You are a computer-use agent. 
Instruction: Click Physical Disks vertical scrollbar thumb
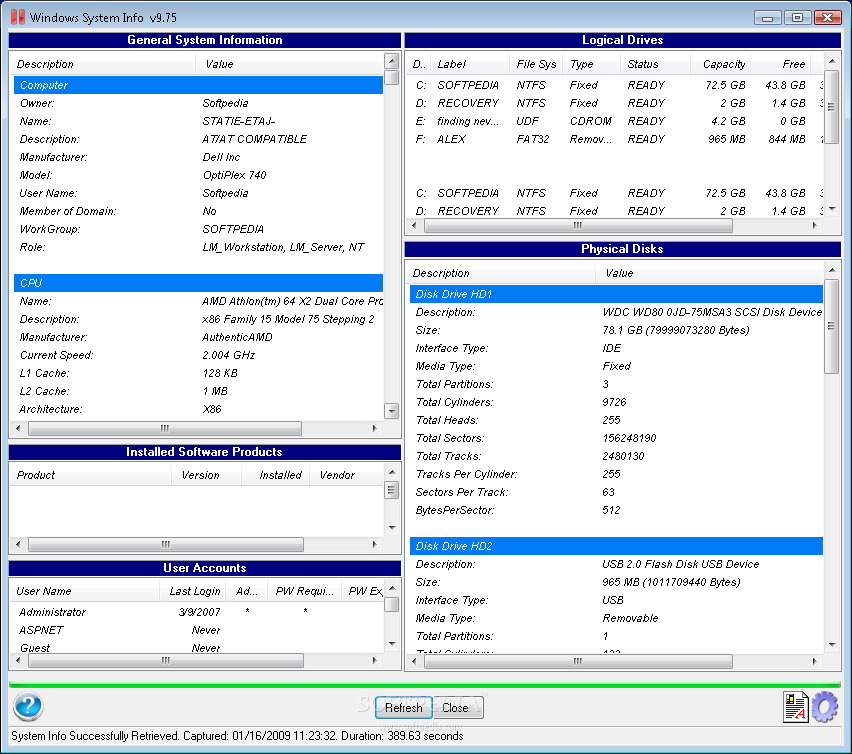click(831, 326)
